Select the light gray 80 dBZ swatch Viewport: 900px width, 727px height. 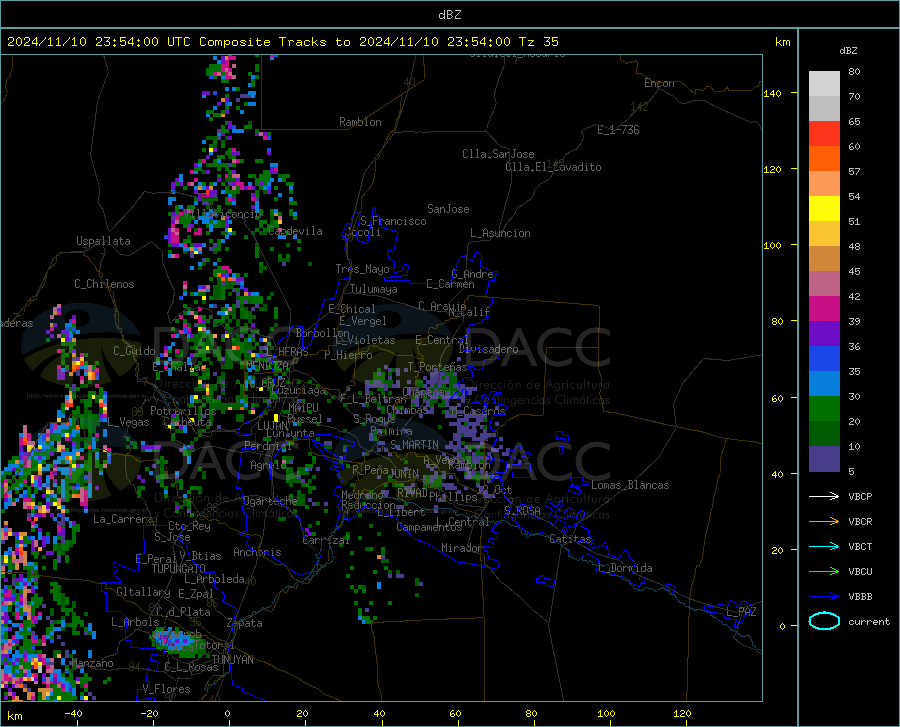[824, 84]
